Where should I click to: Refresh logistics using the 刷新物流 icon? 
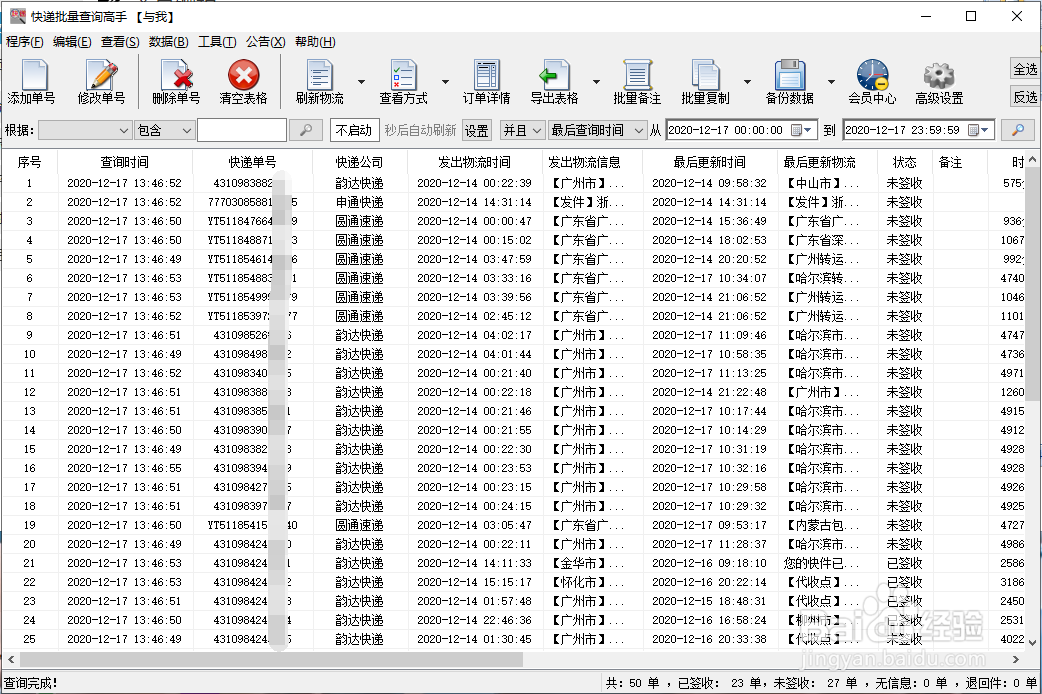(318, 80)
